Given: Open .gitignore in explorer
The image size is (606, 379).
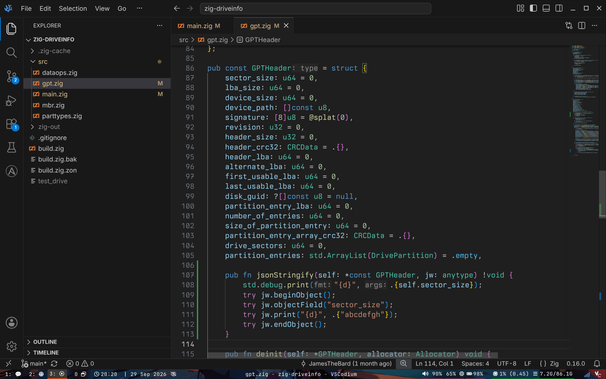Looking at the screenshot, I should 97,138.
